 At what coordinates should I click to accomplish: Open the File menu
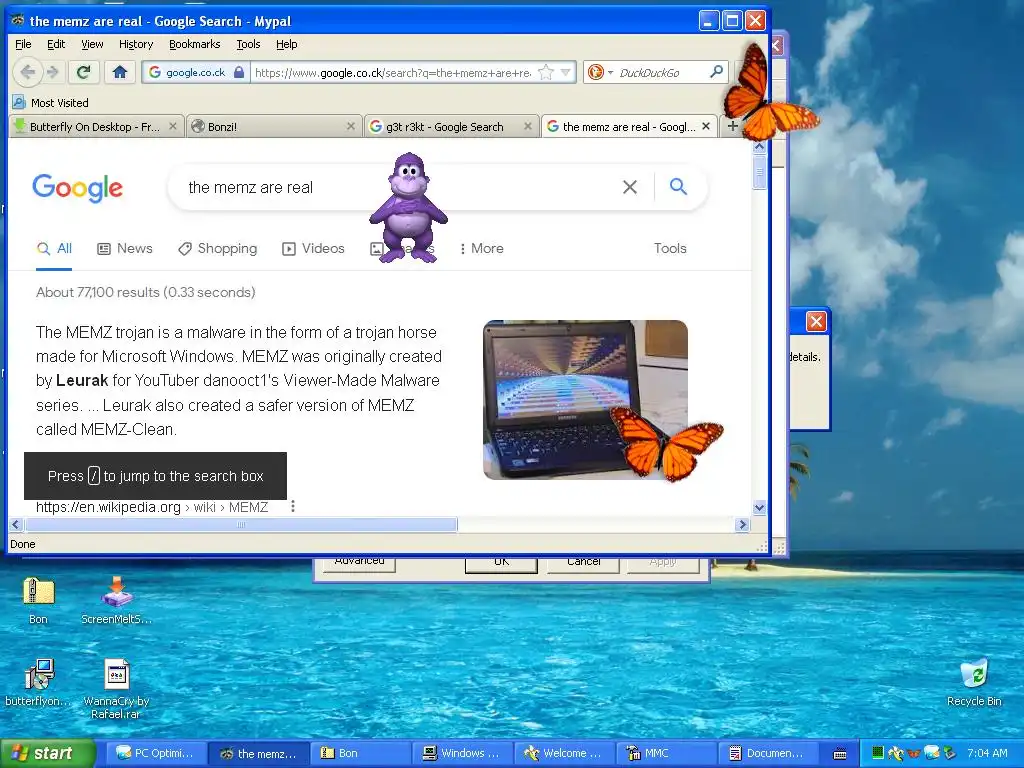coord(23,44)
